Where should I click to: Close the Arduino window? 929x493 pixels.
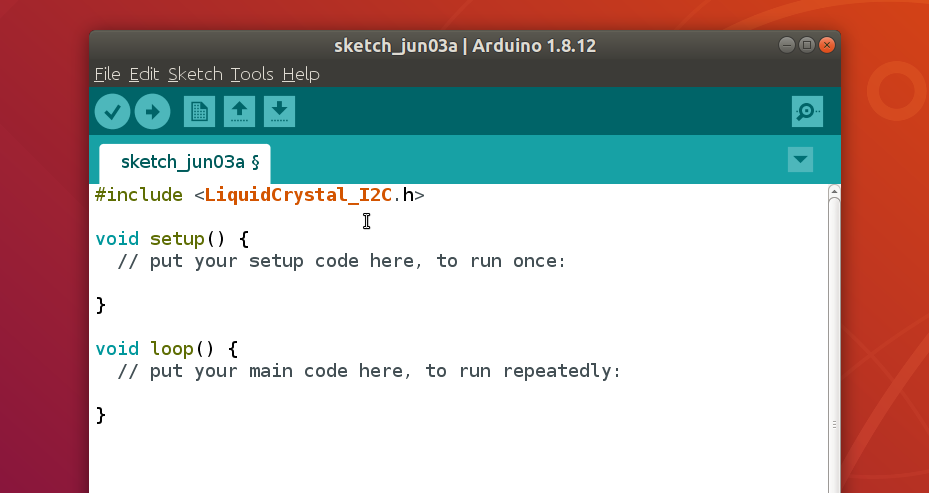click(x=827, y=45)
